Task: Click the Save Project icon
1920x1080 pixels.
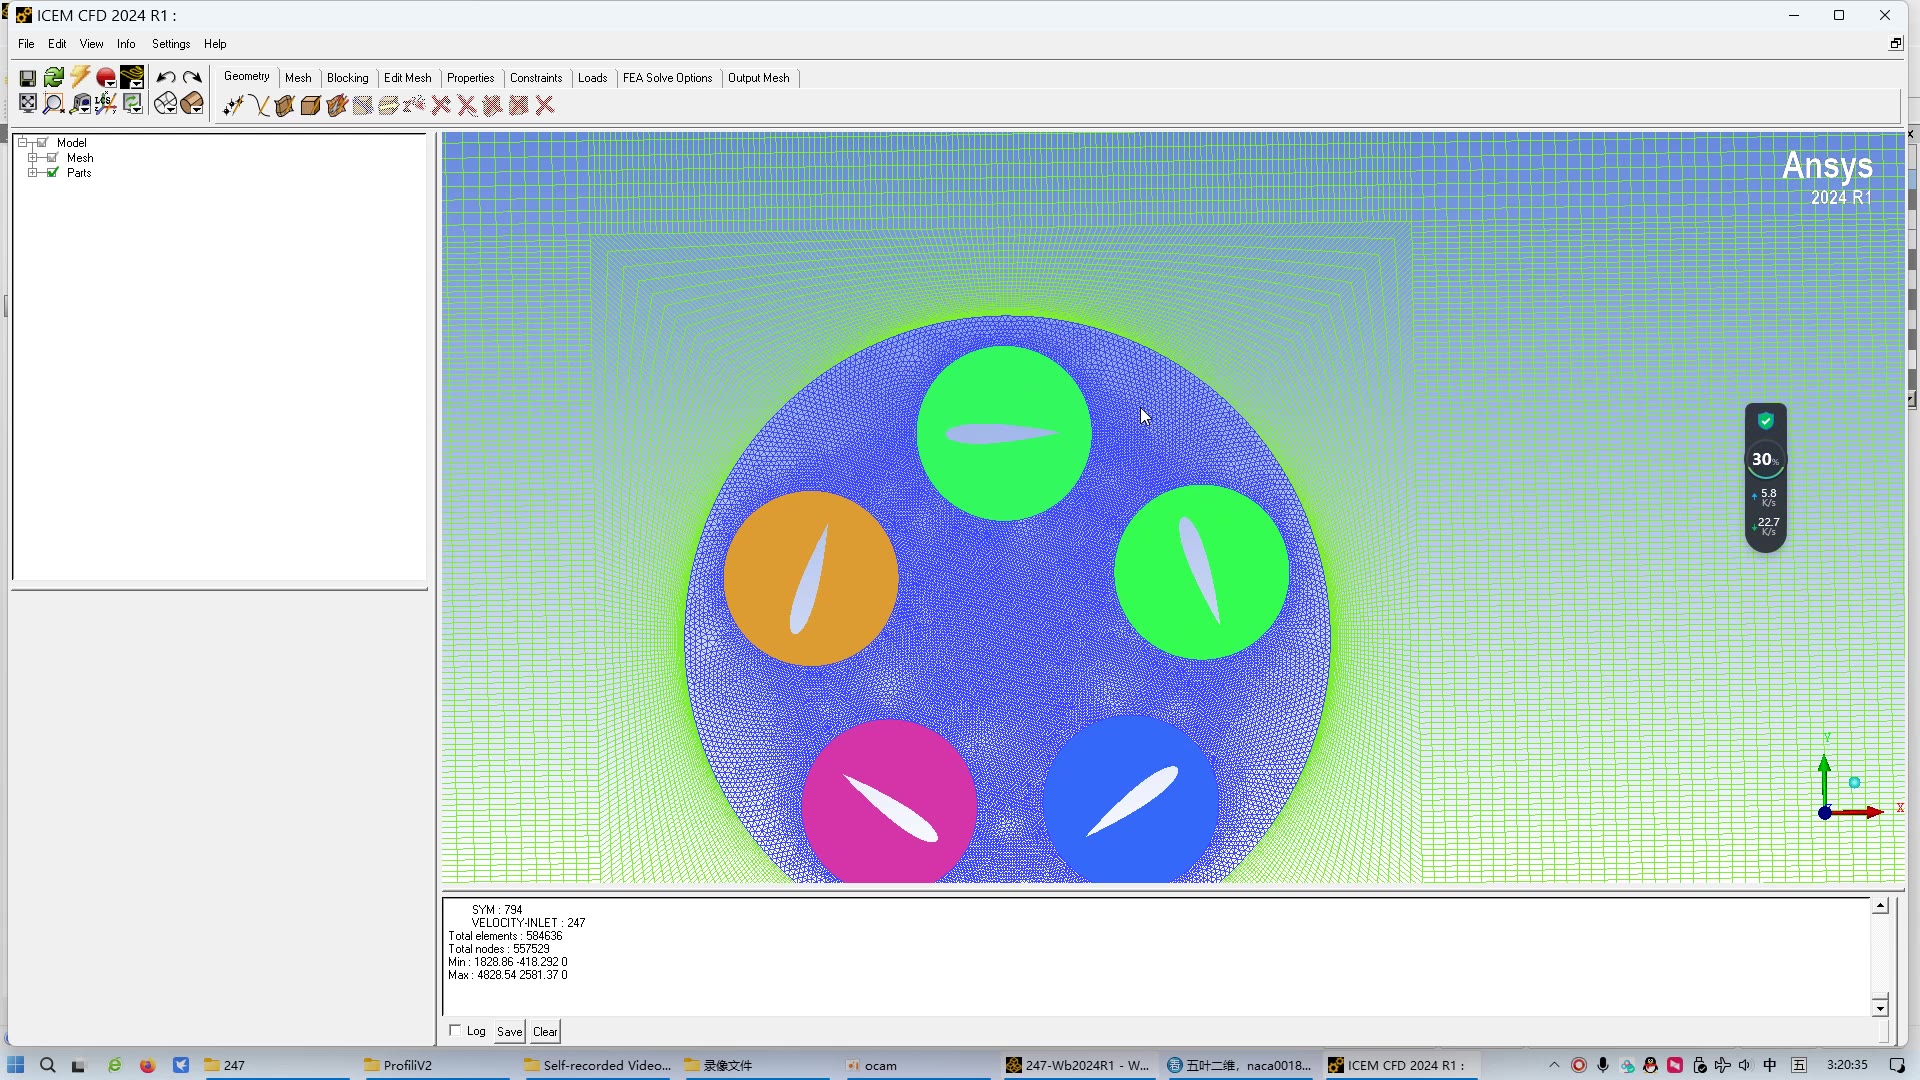Action: (28, 78)
